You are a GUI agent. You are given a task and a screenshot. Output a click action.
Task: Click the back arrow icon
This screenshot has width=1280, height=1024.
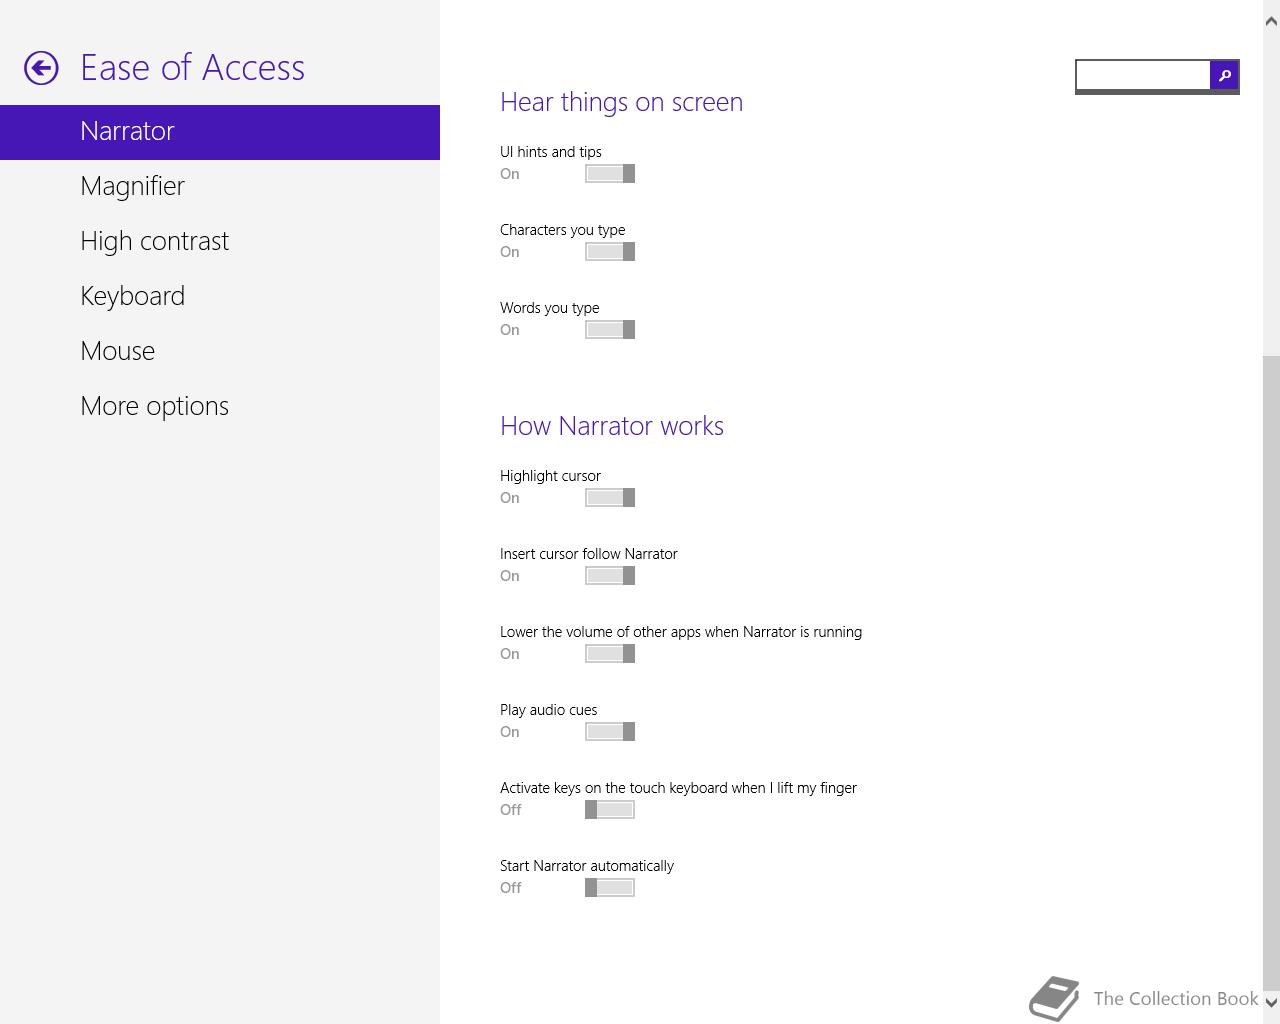tap(41, 68)
